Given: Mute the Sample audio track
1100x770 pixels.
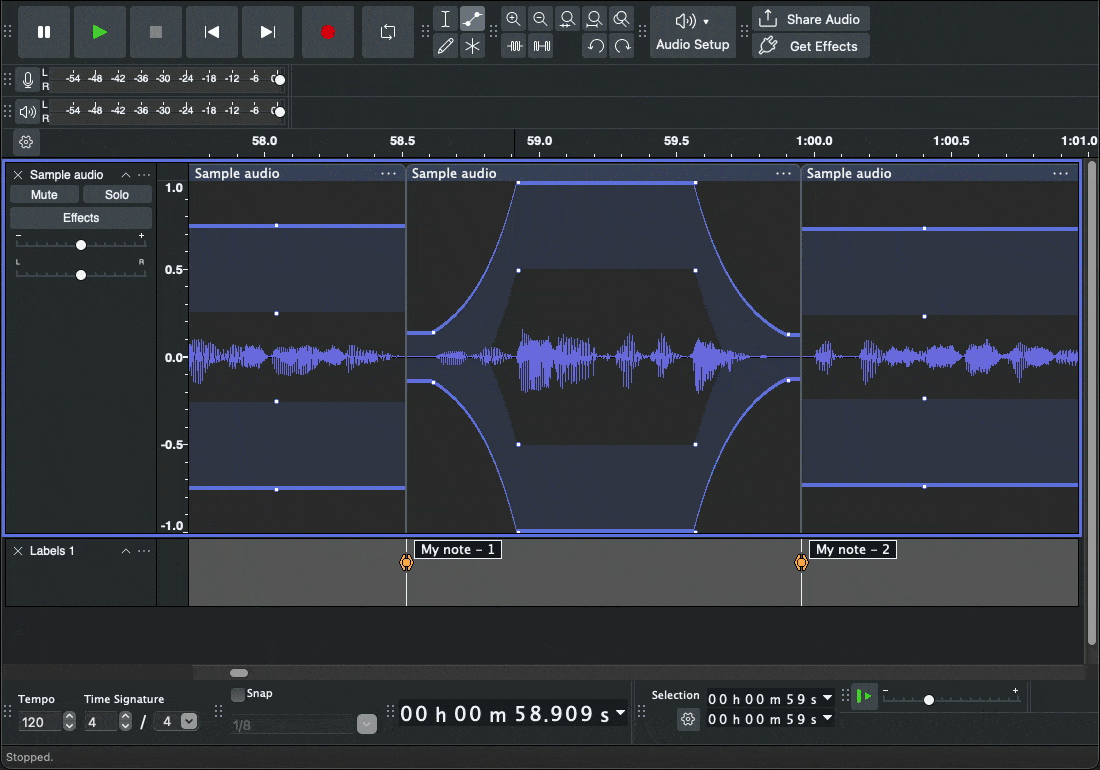Looking at the screenshot, I should [x=44, y=195].
